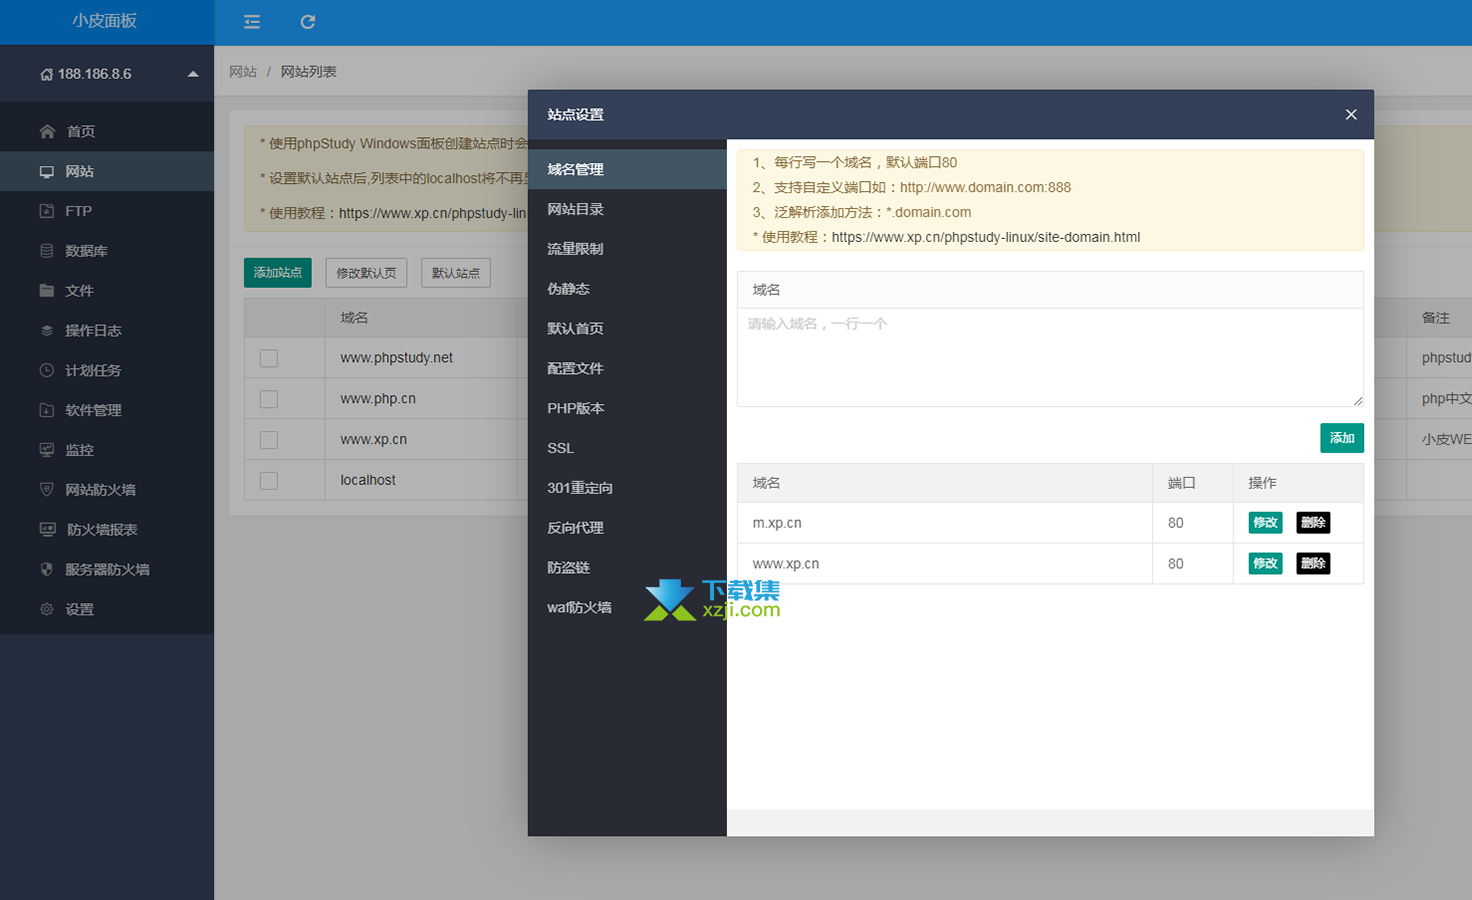Open 首页 in the sidebar
Screen dimensions: 1472x900
107,131
